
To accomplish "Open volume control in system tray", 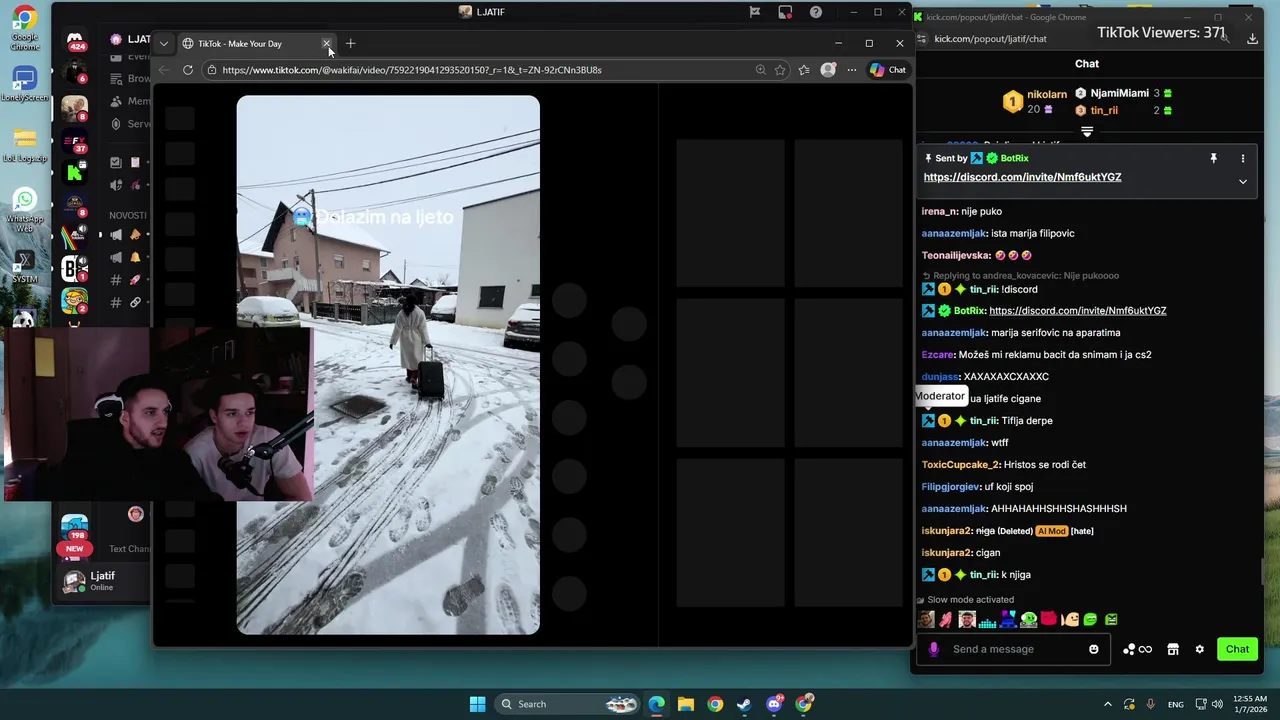I will point(1219,704).
